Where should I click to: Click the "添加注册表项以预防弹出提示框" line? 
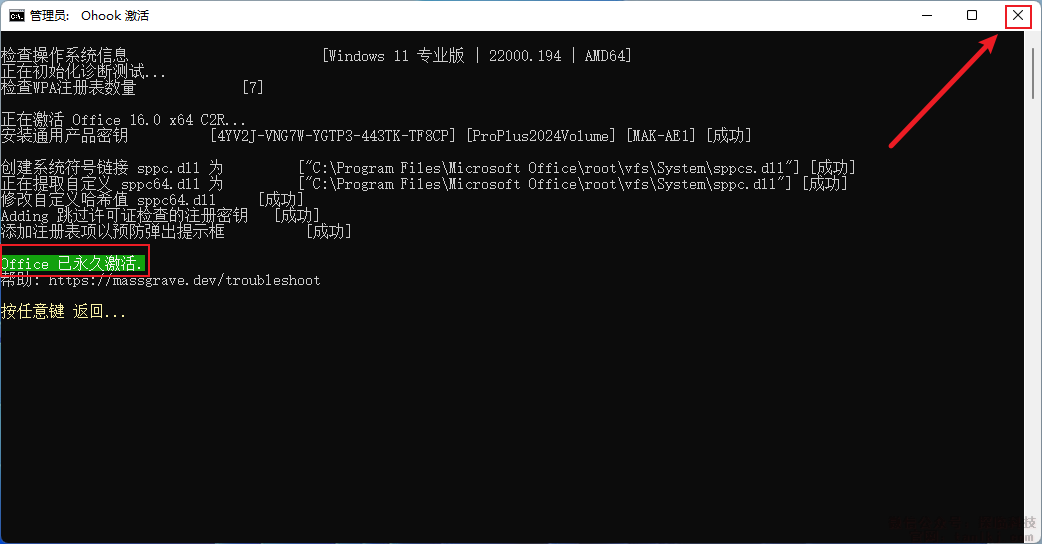(x=112, y=232)
